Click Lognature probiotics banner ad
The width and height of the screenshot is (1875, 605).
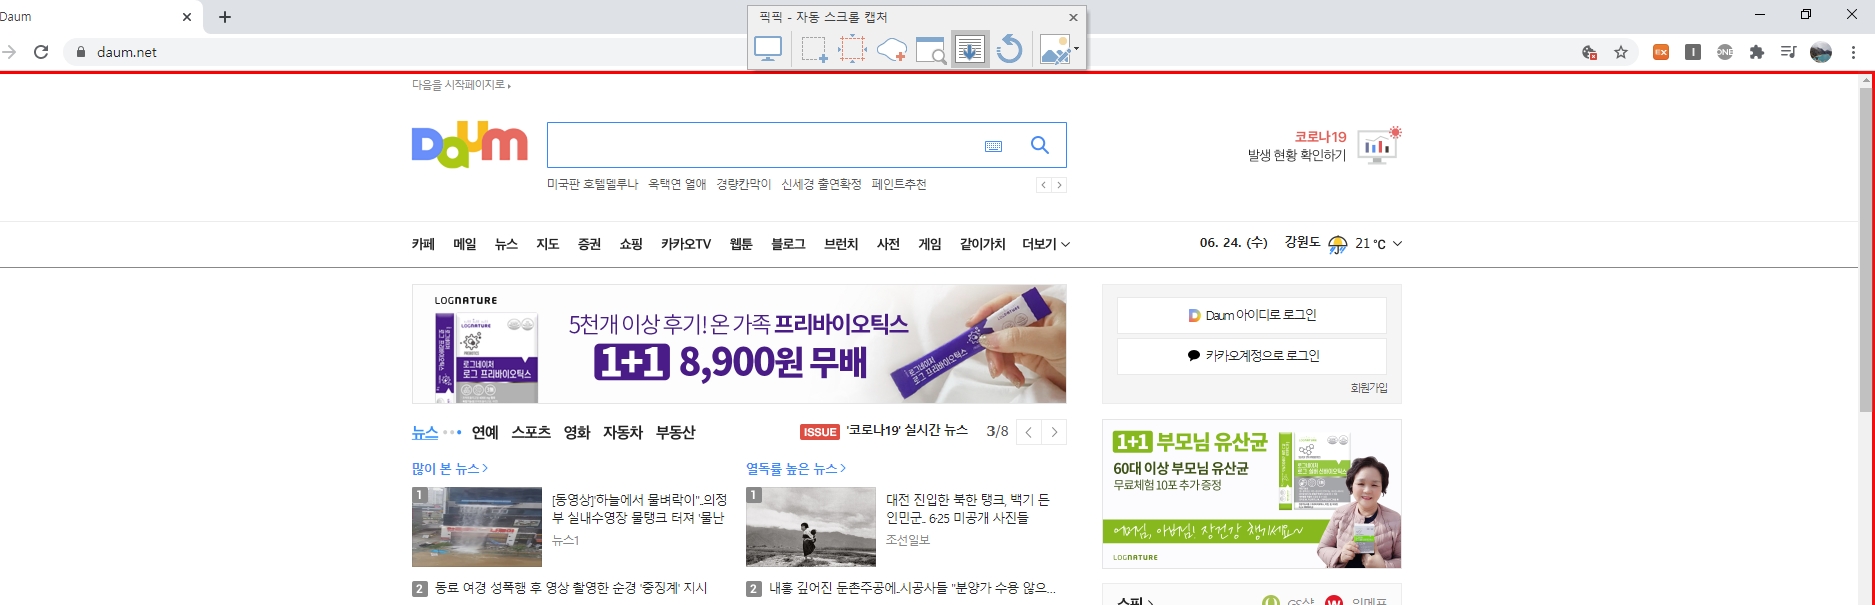click(739, 344)
